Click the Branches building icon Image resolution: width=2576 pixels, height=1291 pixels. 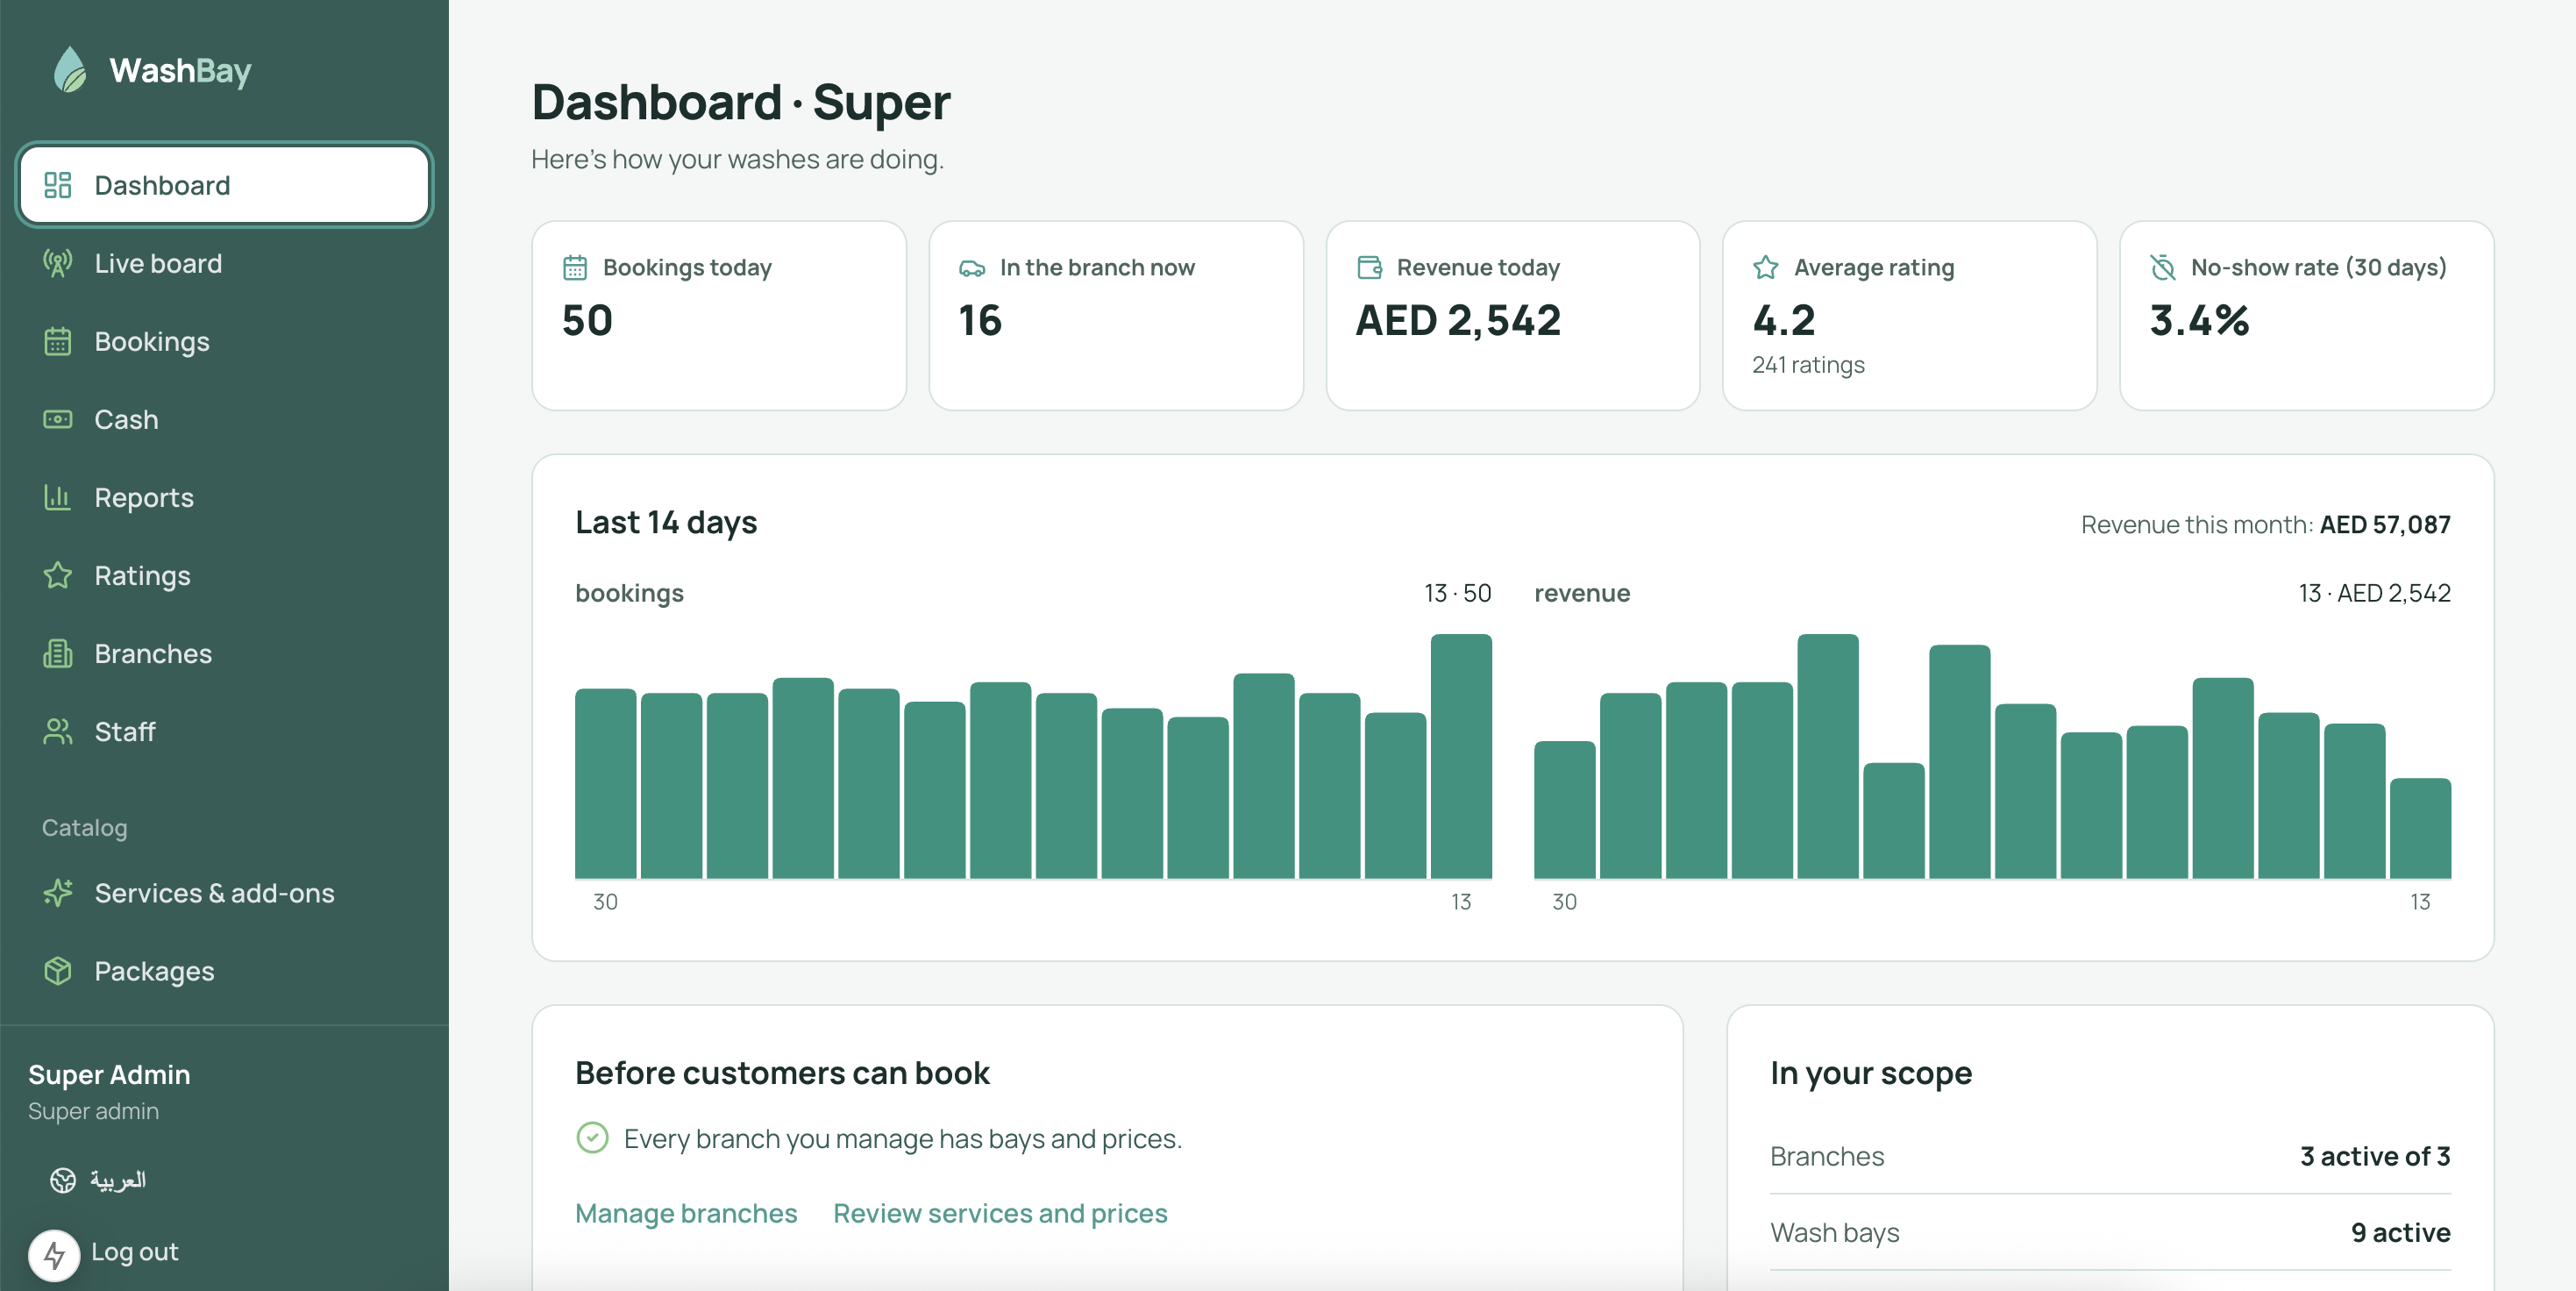(x=58, y=653)
